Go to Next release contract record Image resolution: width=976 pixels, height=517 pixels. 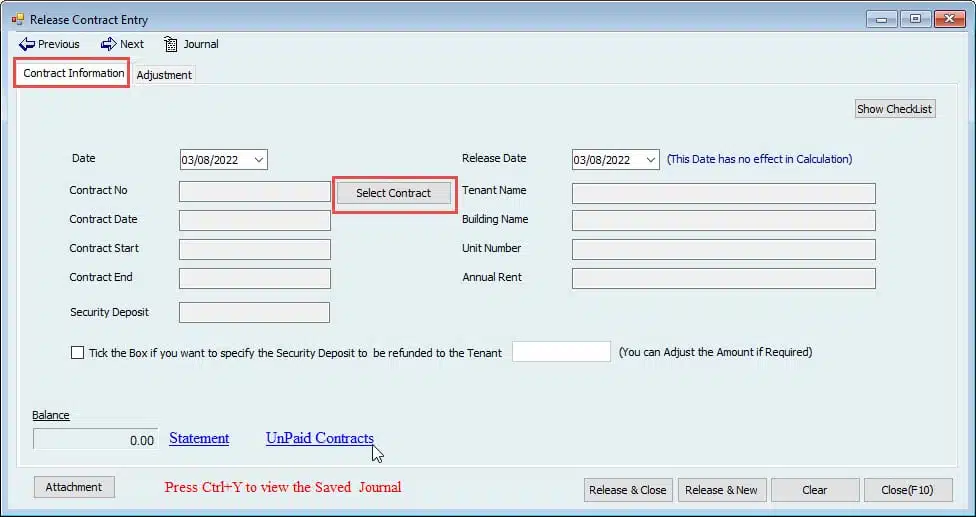122,44
